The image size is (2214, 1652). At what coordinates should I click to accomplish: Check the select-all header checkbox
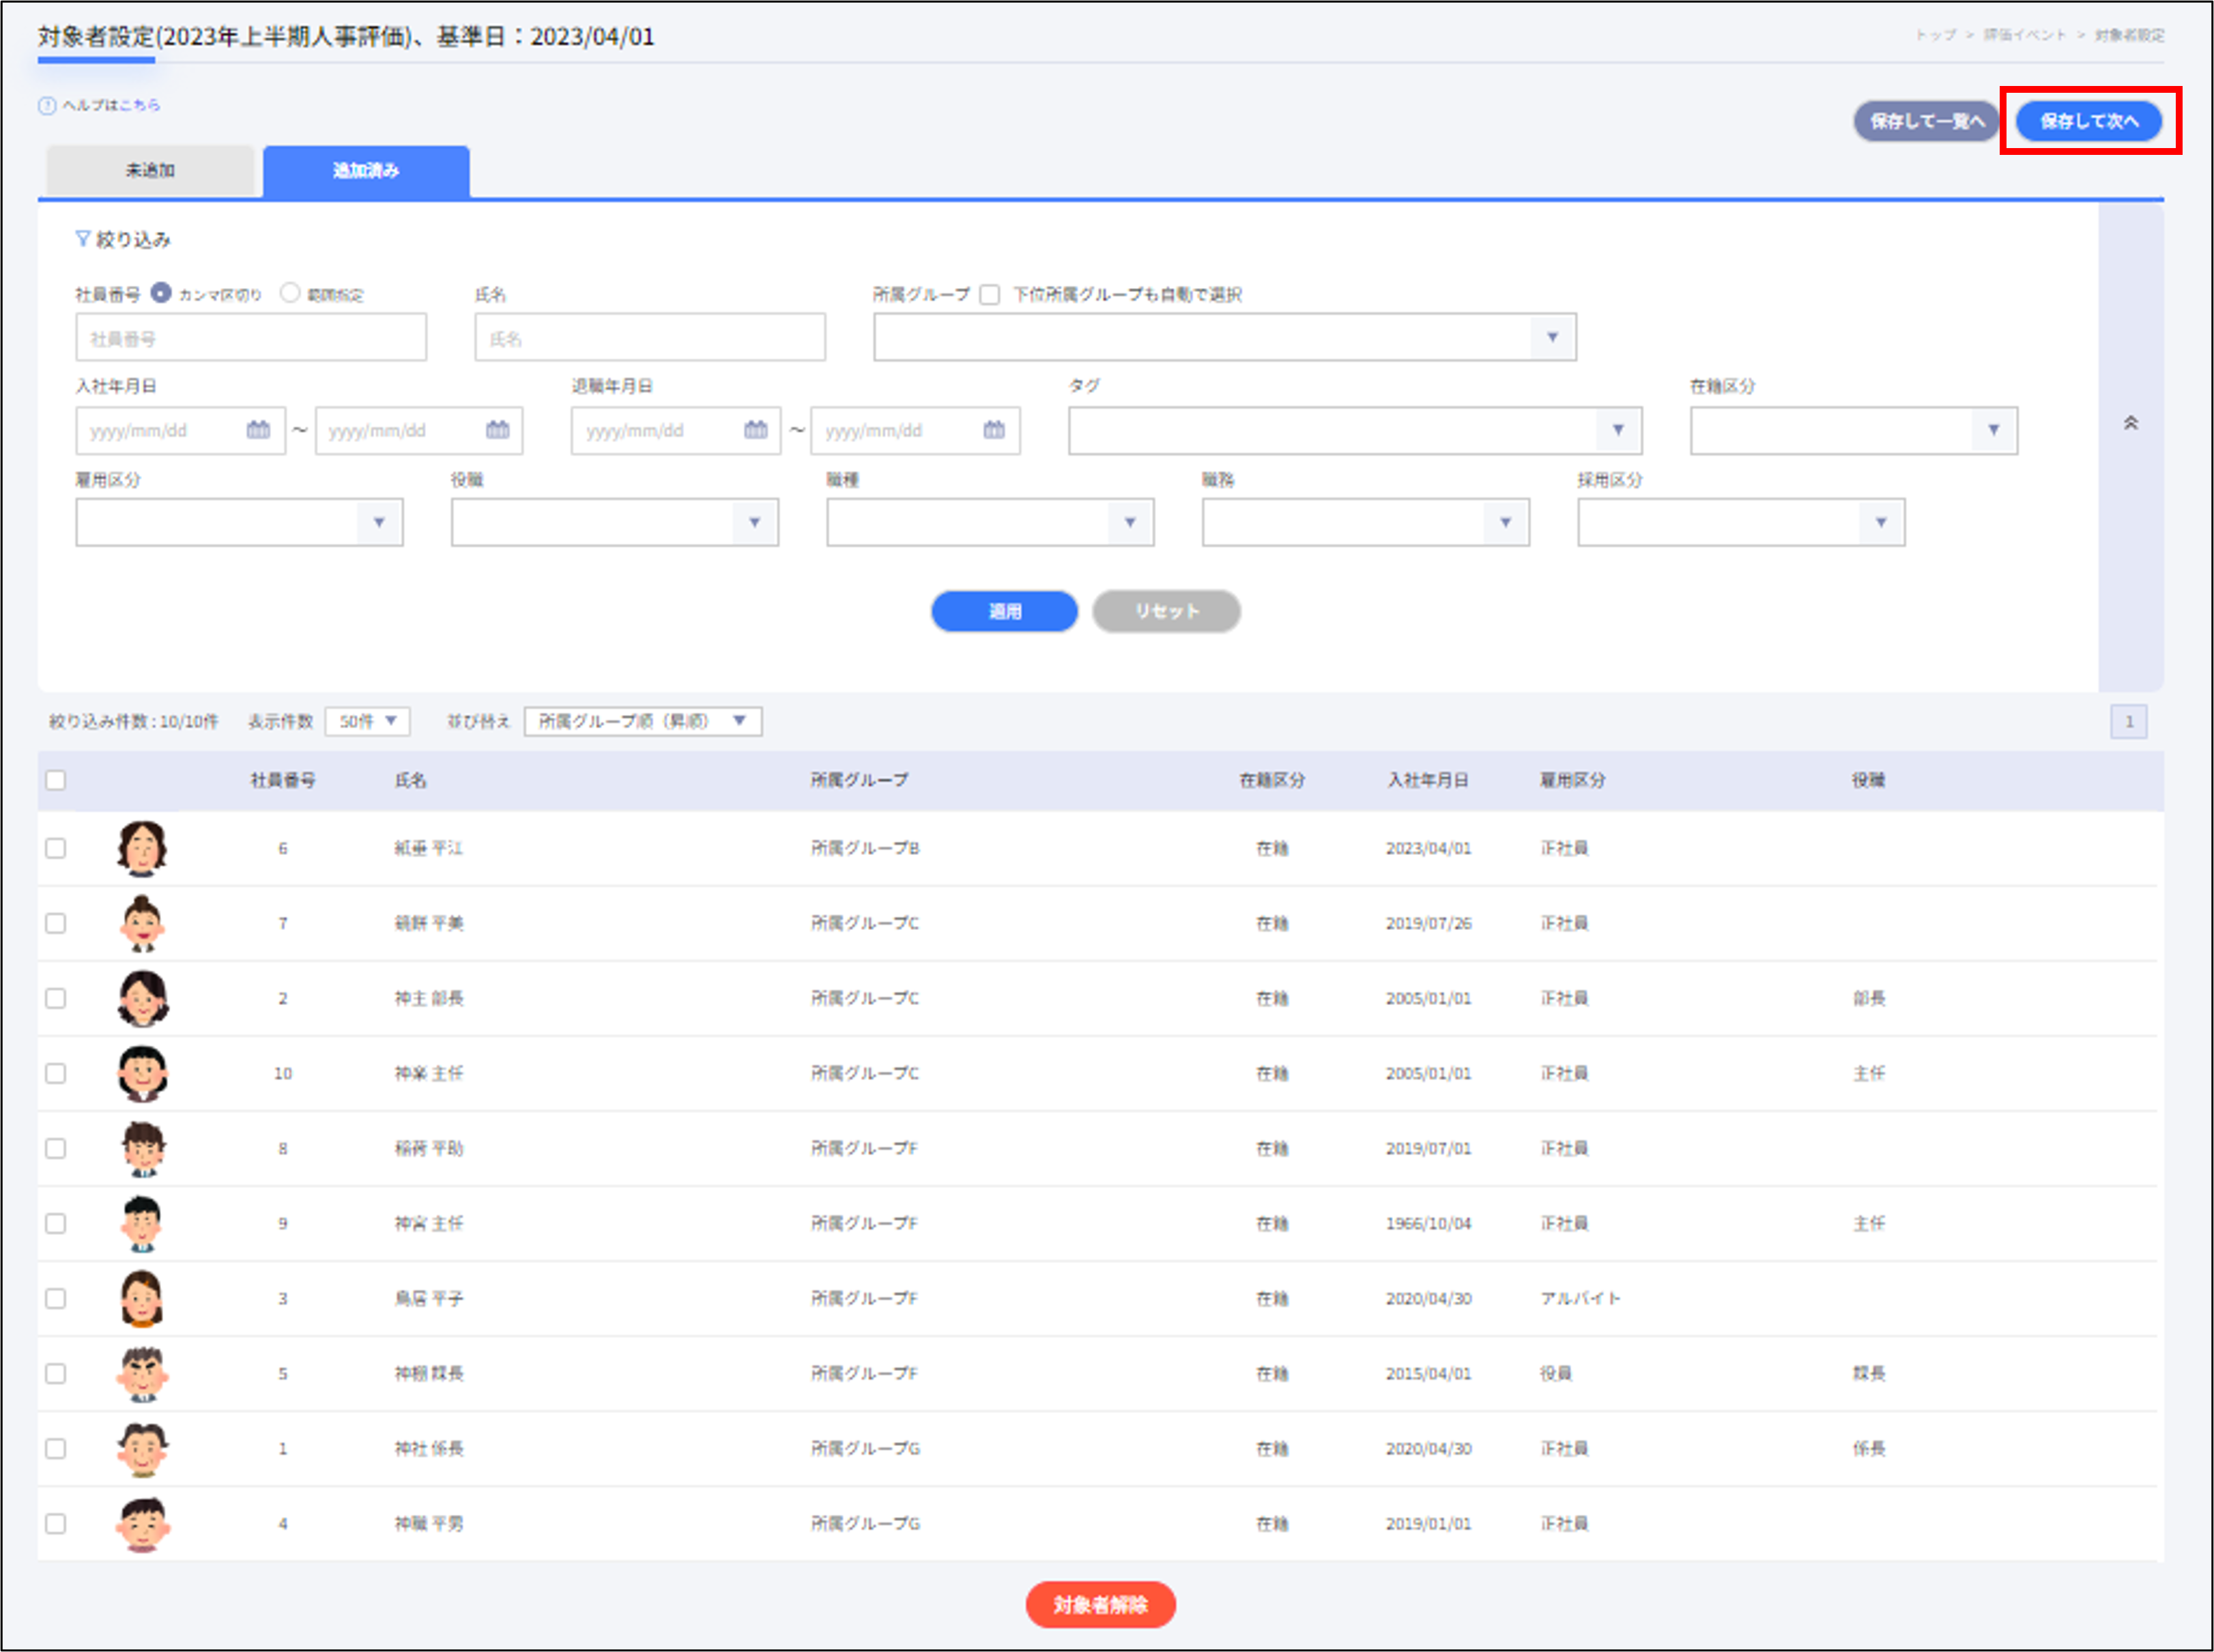click(x=56, y=780)
